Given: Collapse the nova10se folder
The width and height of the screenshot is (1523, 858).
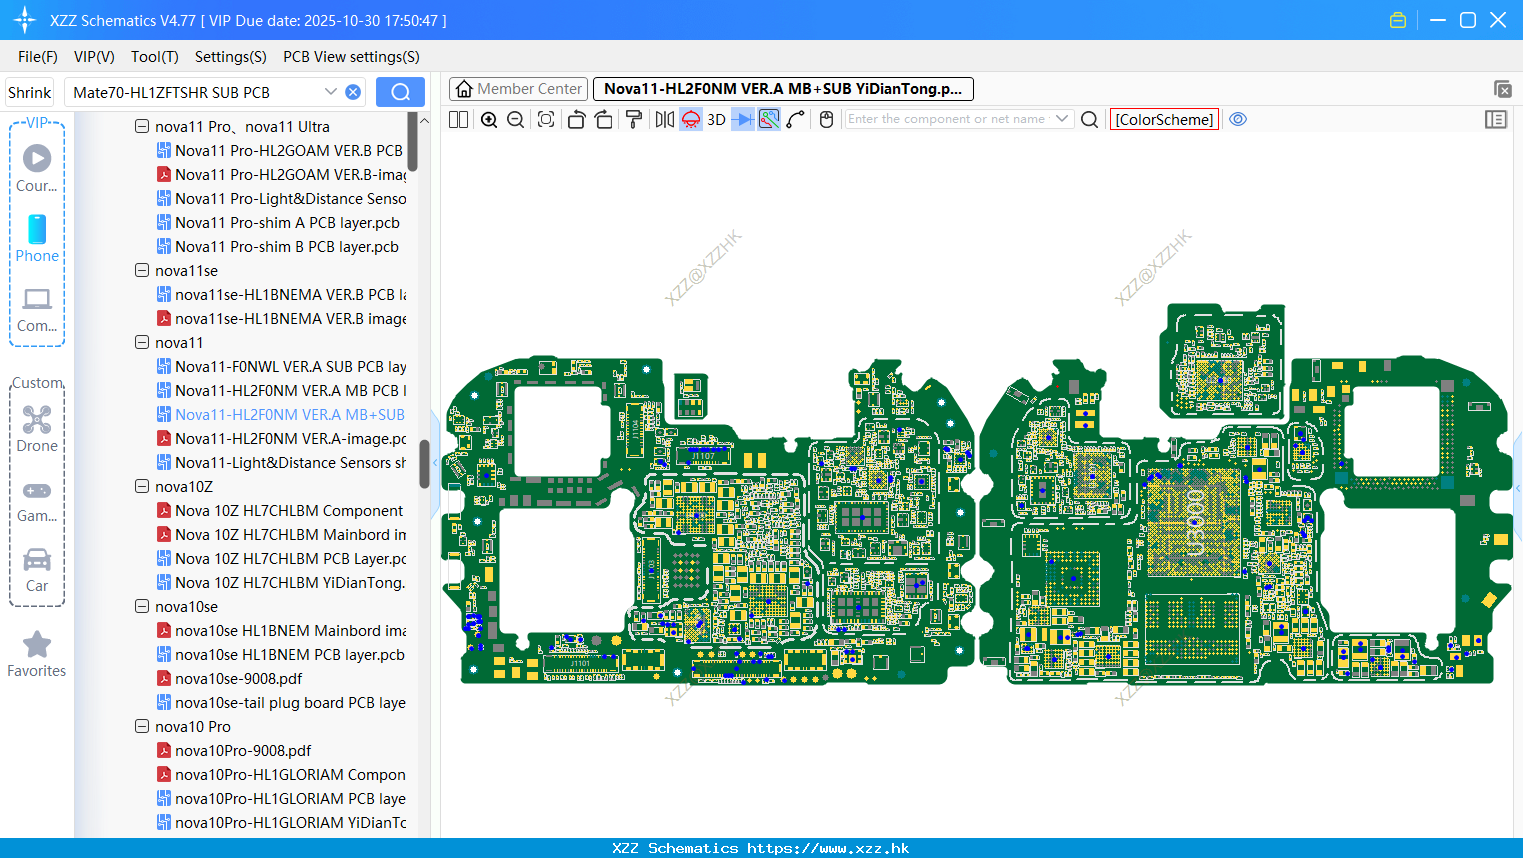Looking at the screenshot, I should [x=142, y=607].
